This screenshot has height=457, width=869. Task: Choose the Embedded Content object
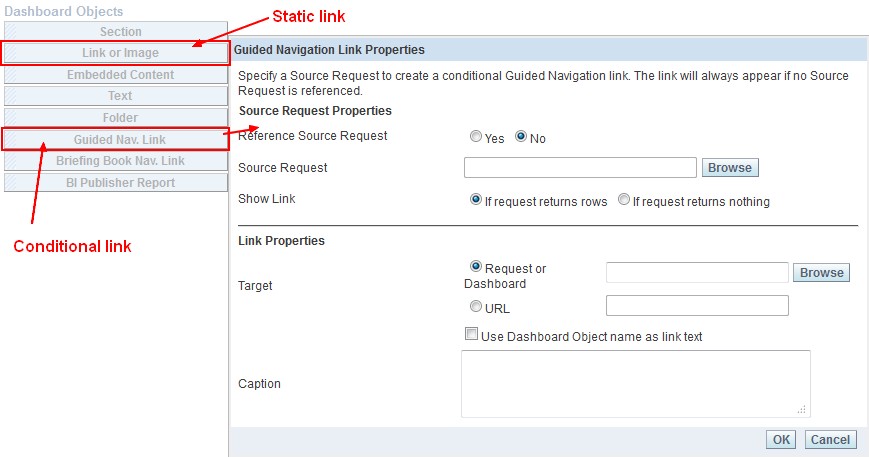pyautogui.click(x=120, y=75)
